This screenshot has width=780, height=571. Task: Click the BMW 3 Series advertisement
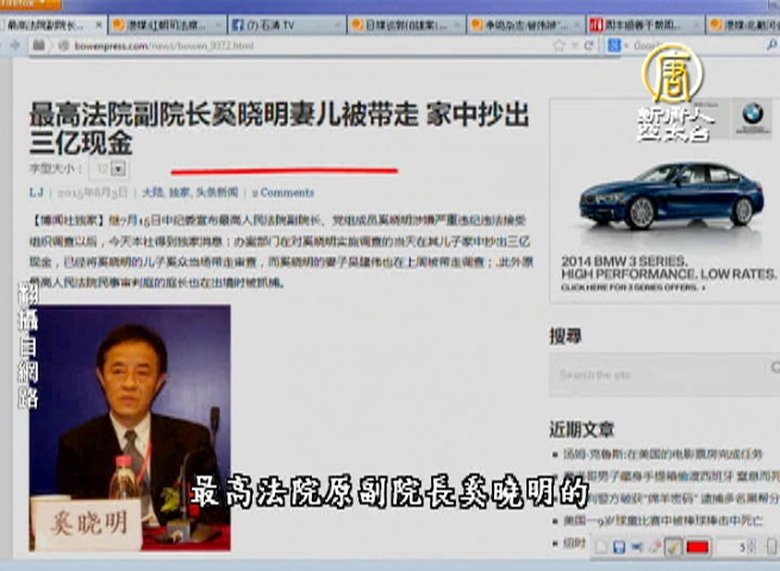point(663,200)
